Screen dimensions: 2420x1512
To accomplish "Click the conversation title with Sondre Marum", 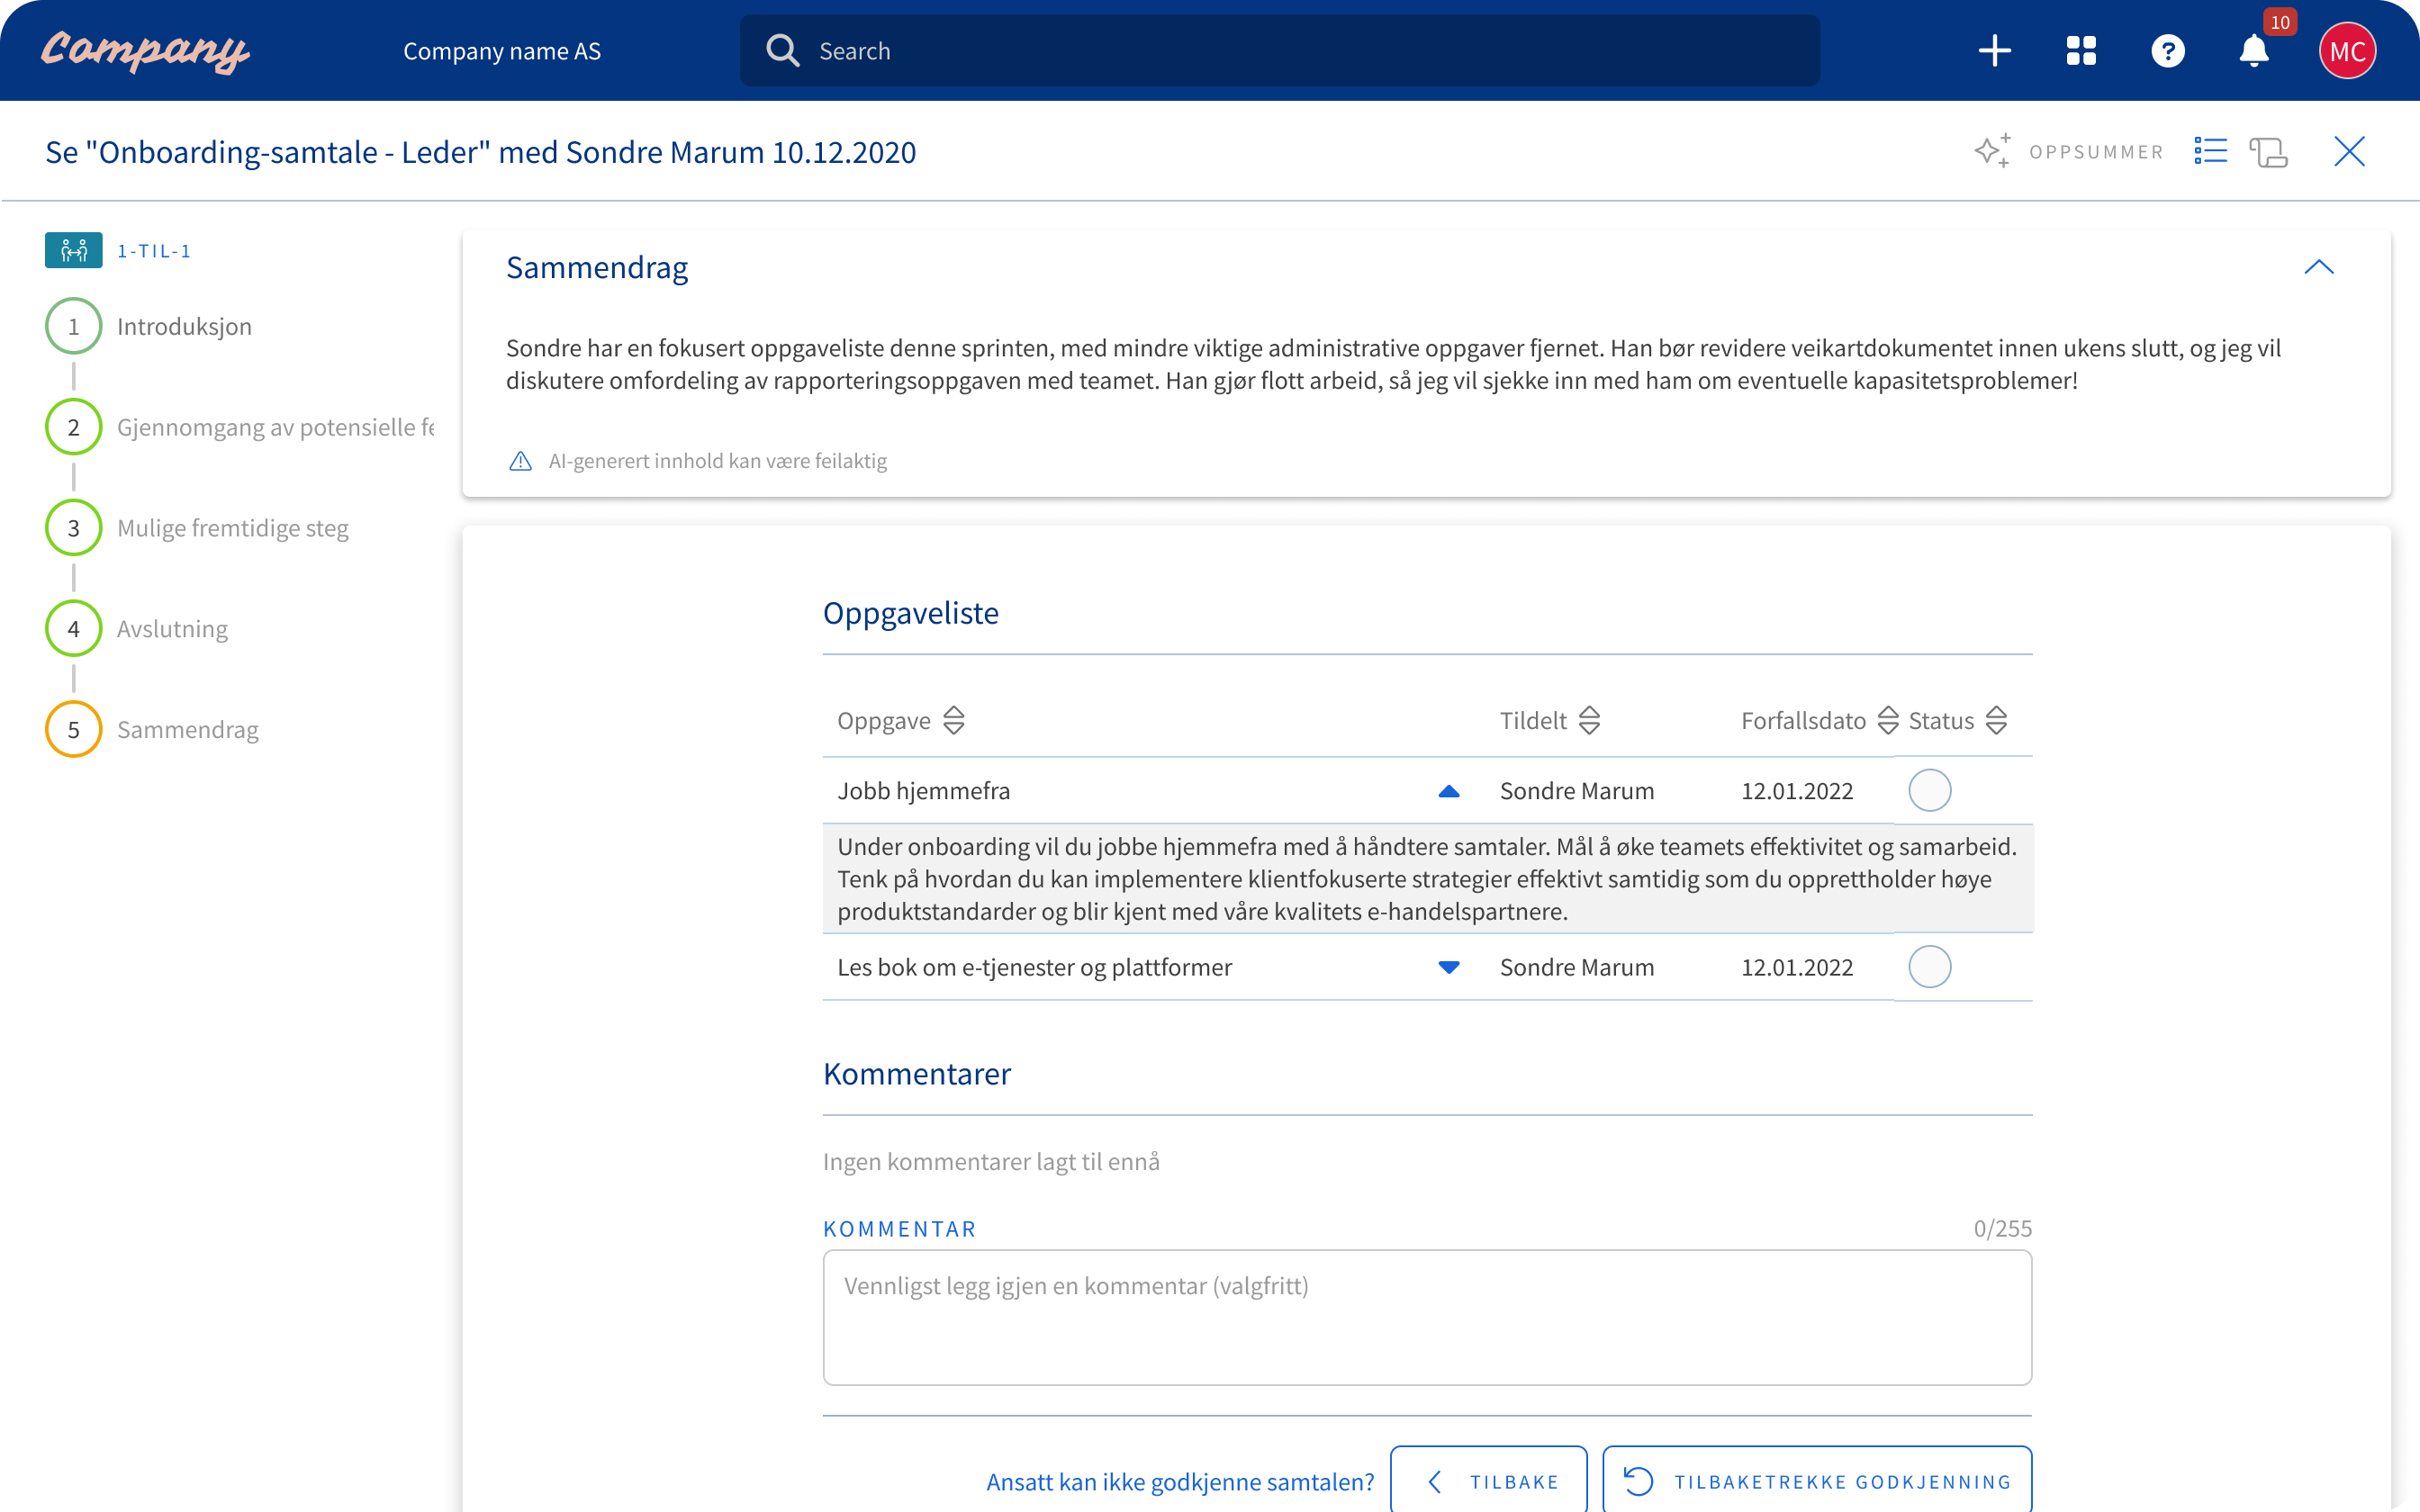I will (x=480, y=152).
